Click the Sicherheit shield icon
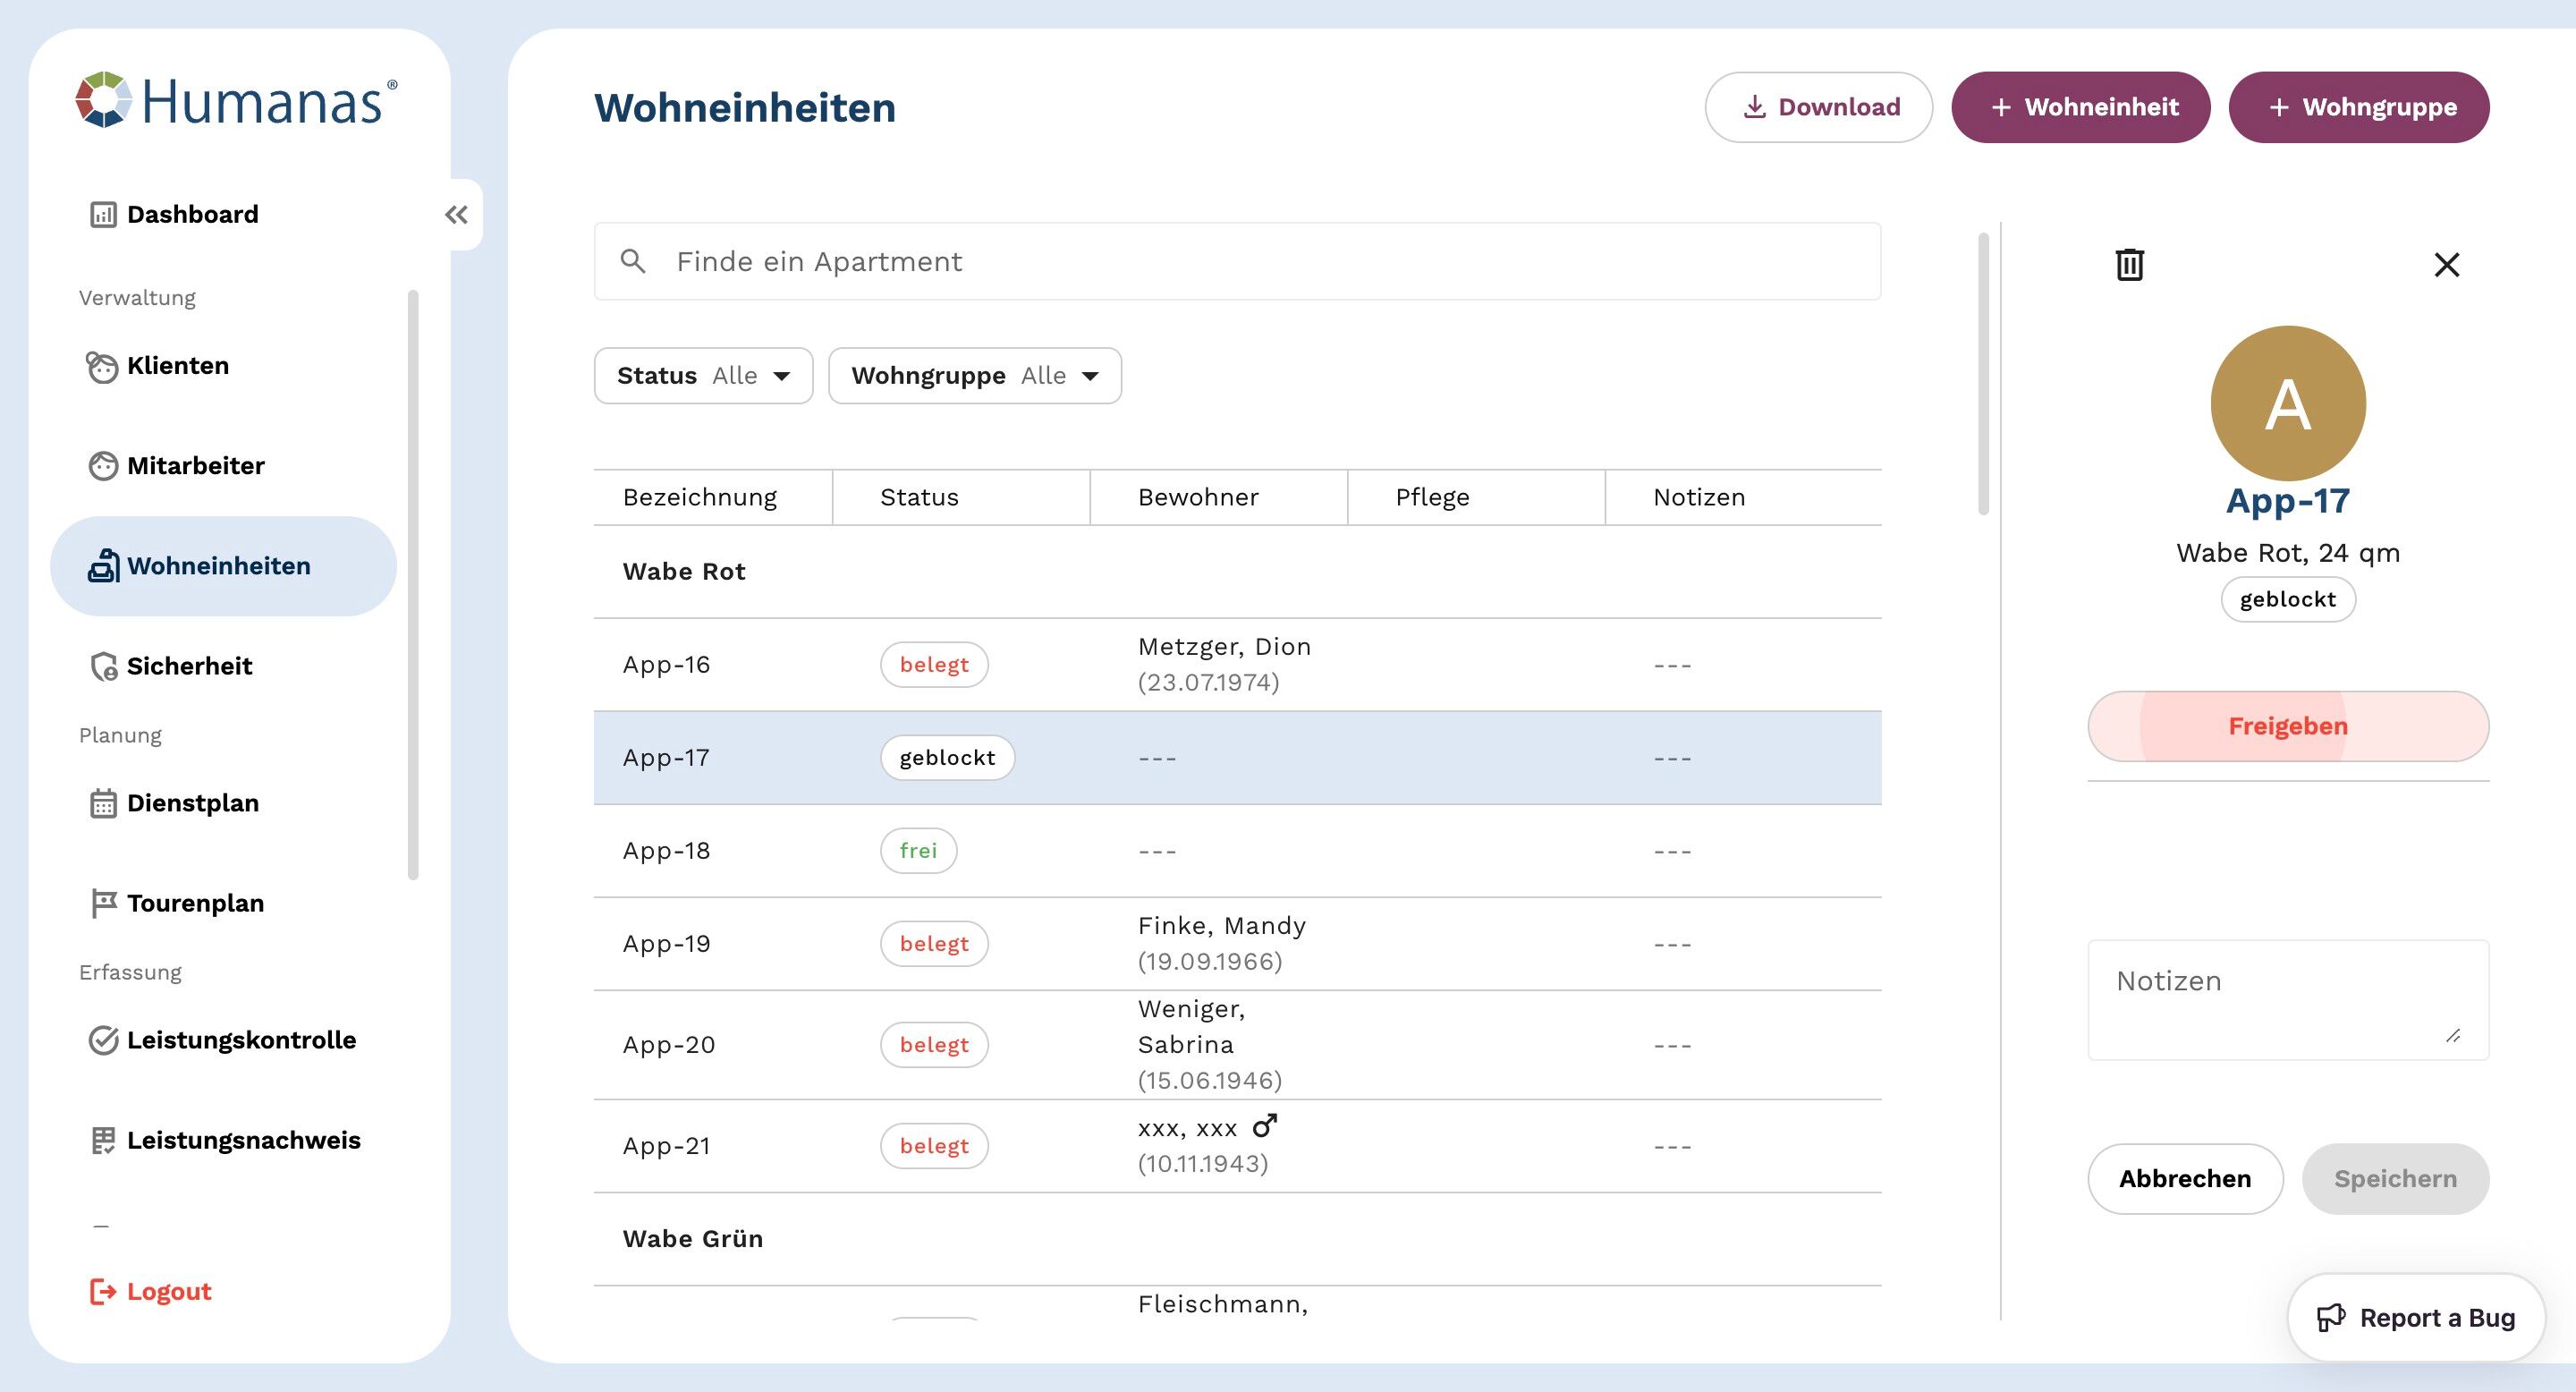This screenshot has height=1392, width=2576. click(x=103, y=666)
